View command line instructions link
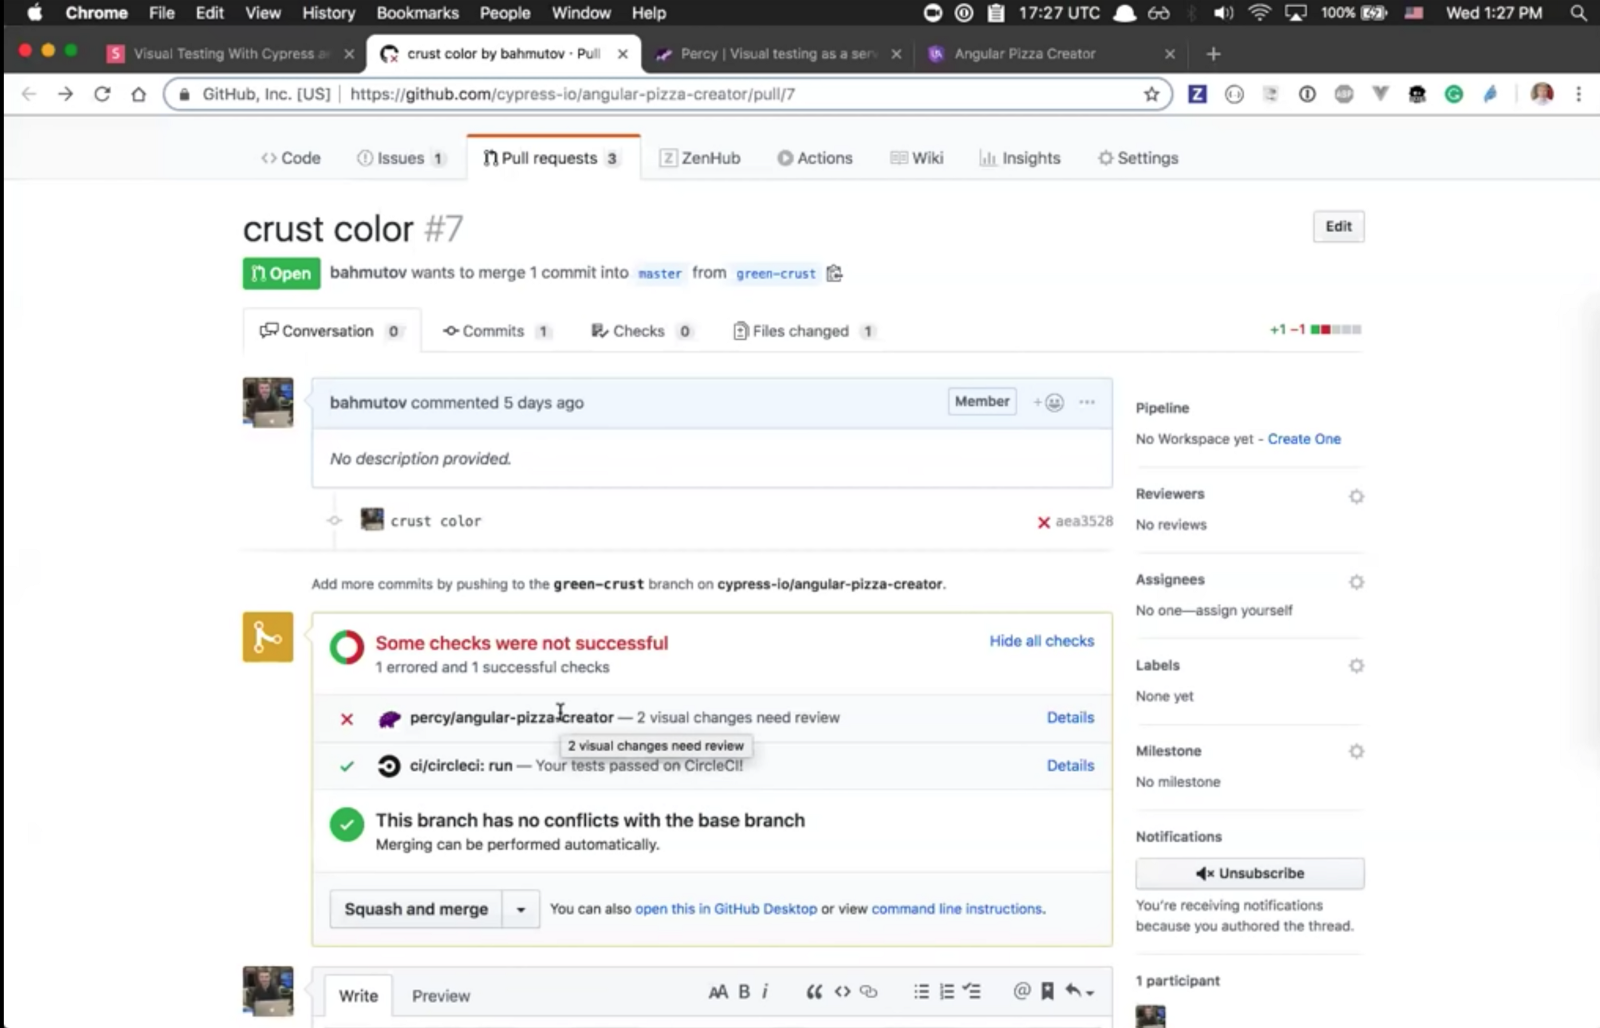Viewport: 1600px width, 1028px height. click(x=957, y=909)
